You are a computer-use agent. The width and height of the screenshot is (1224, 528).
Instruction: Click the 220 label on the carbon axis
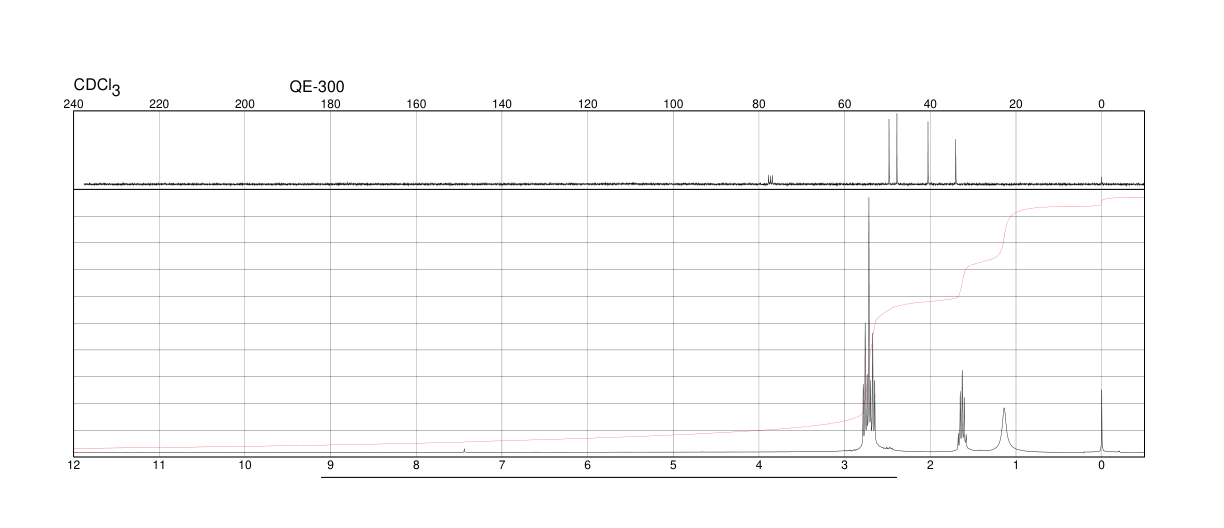[x=159, y=104]
